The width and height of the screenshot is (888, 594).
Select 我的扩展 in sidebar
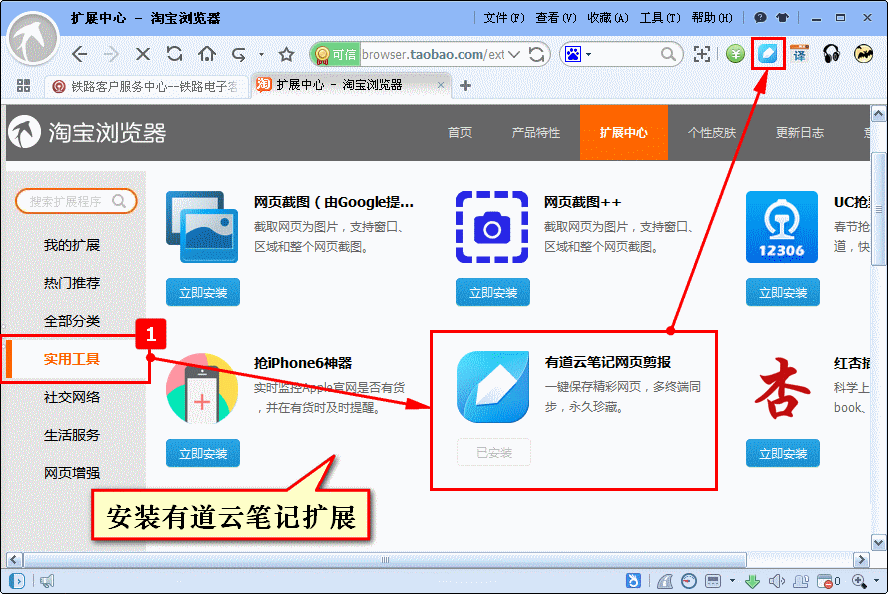coord(72,245)
